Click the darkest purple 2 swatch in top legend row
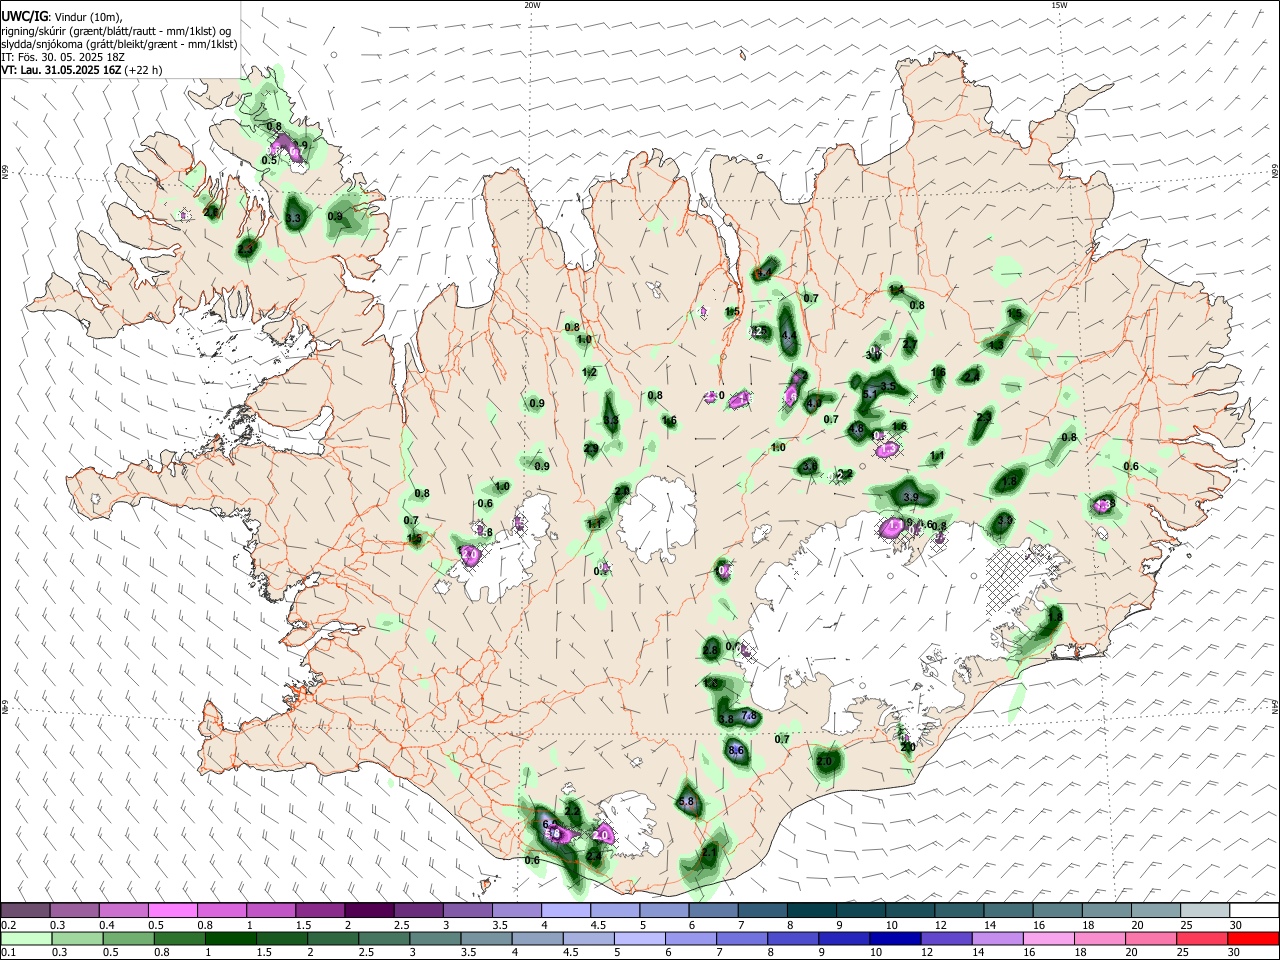The image size is (1280, 960). 369,910
